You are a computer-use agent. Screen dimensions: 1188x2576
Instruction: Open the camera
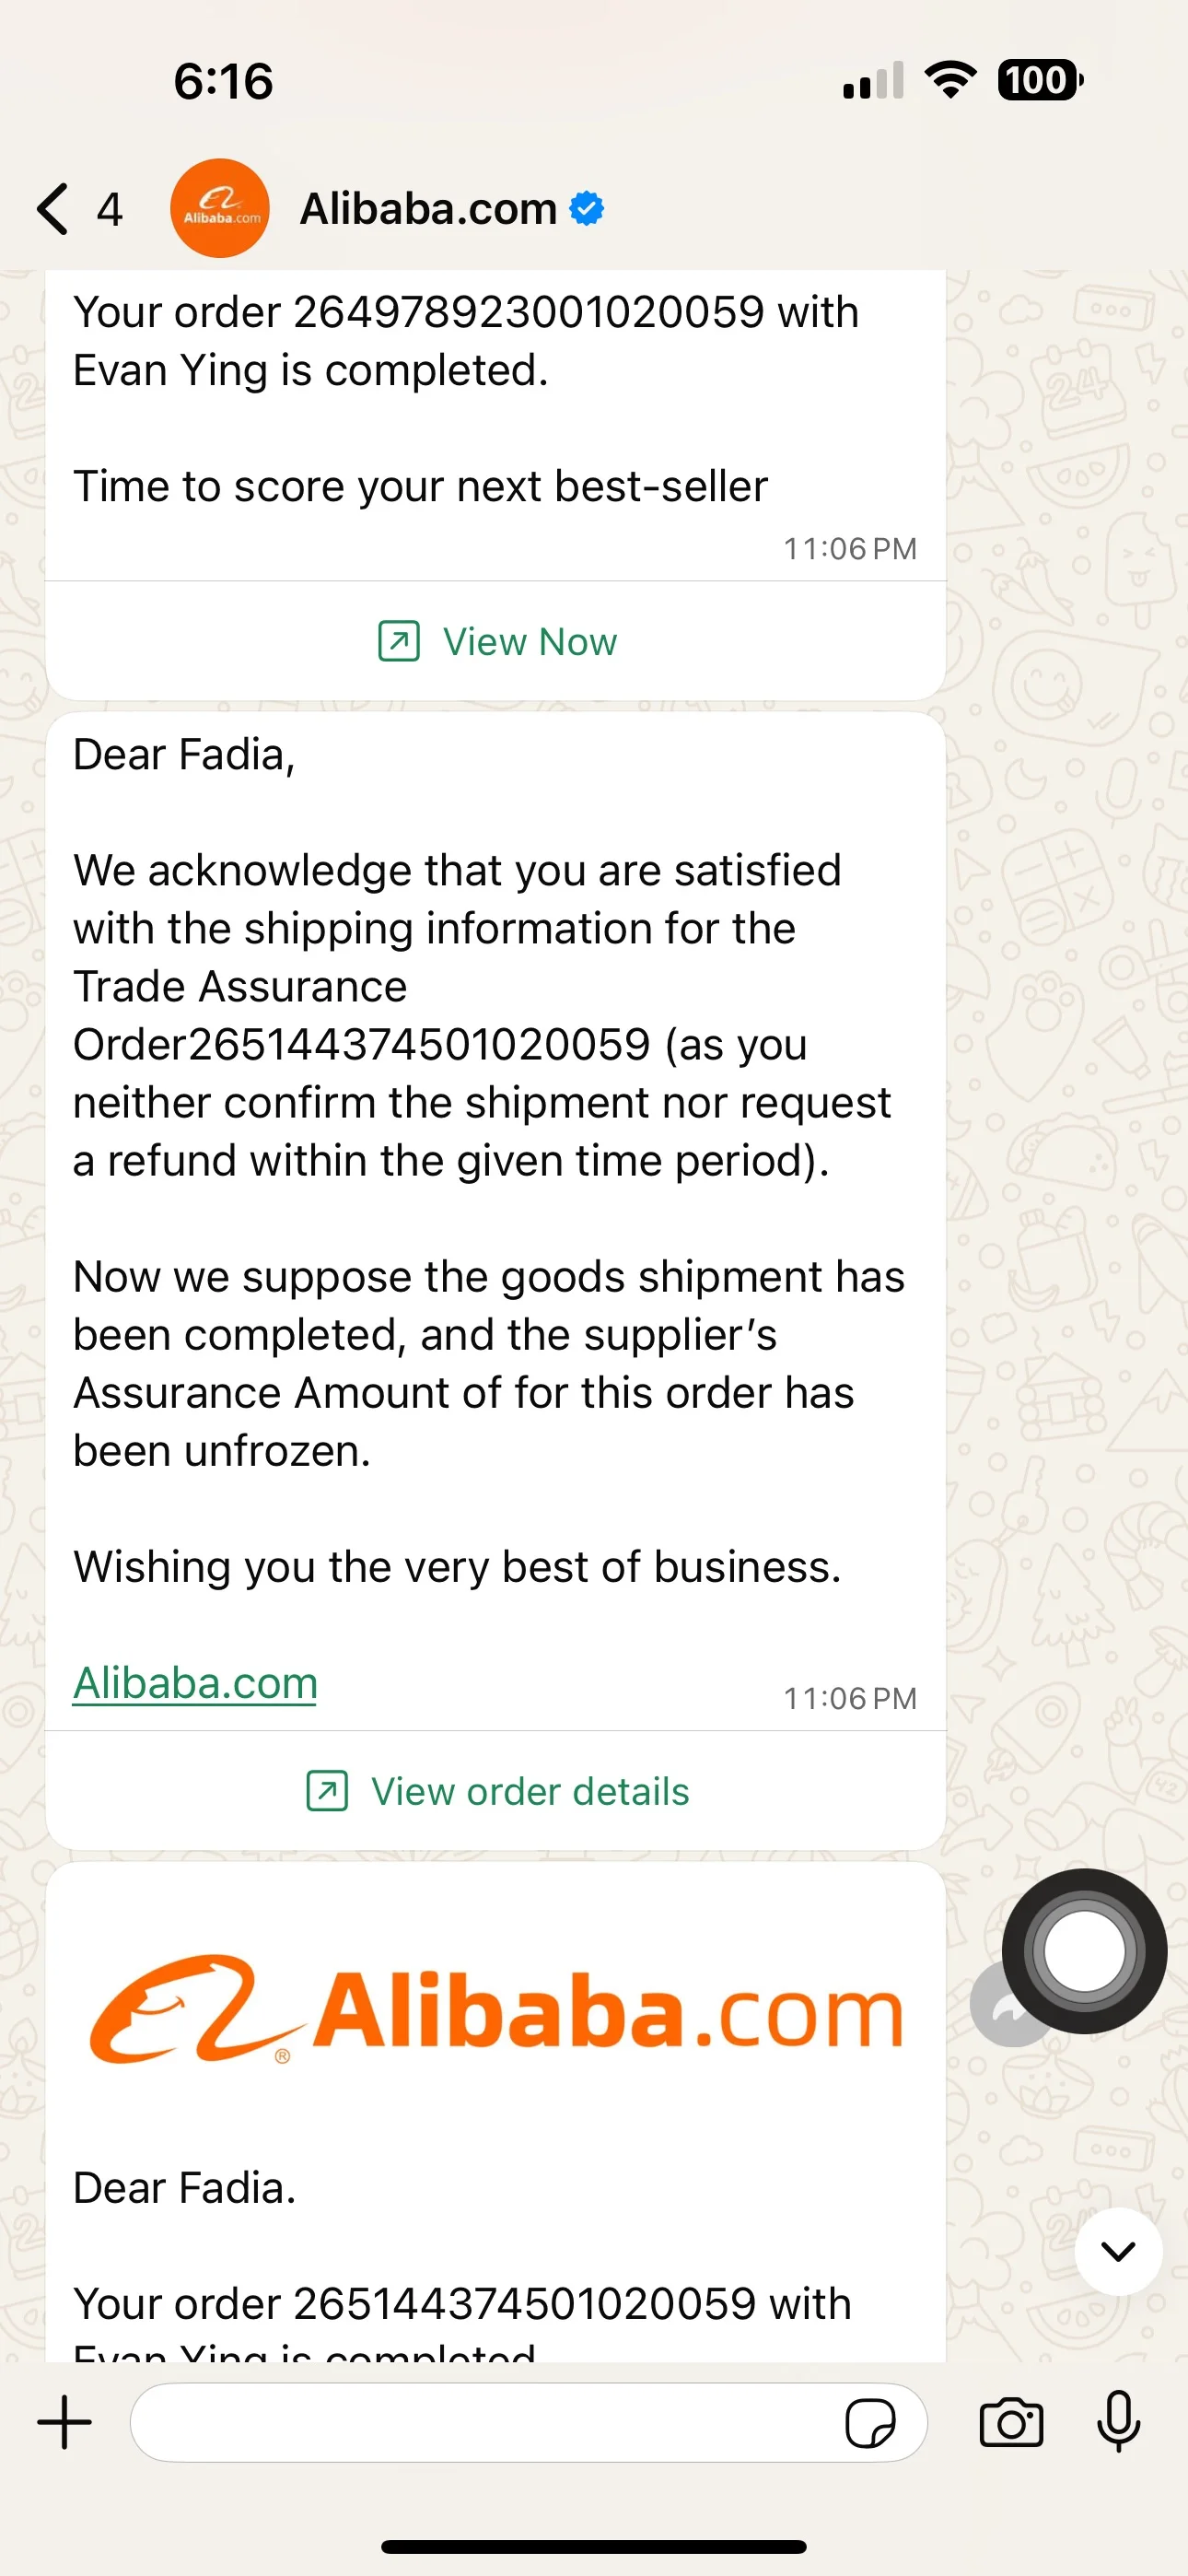click(x=1011, y=2424)
